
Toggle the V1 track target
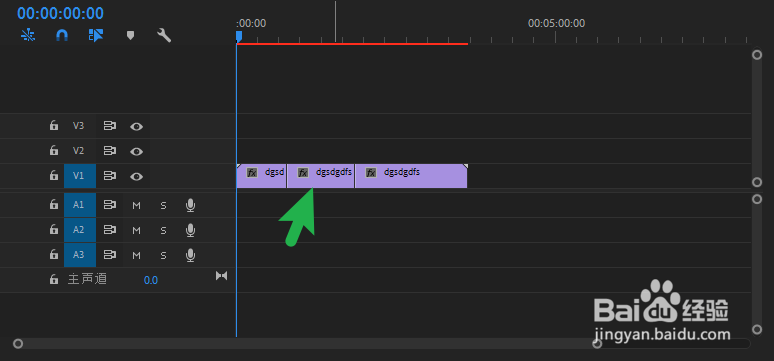(x=79, y=176)
